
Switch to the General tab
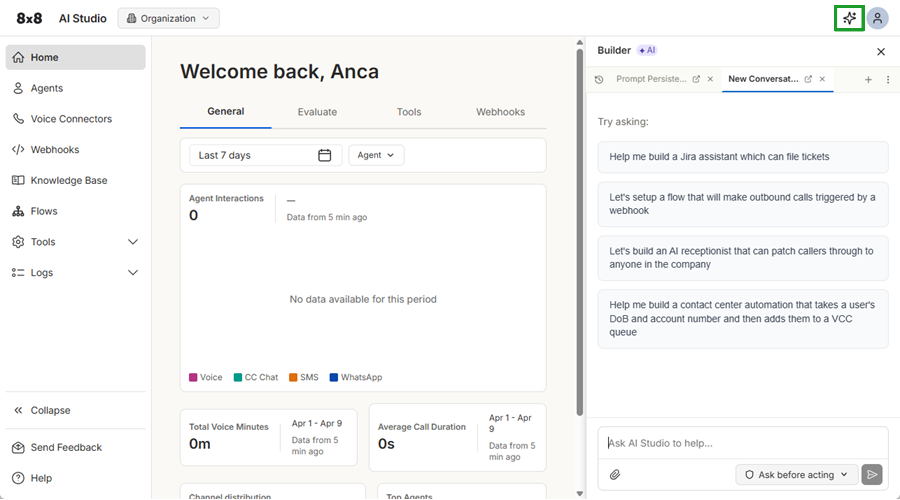point(226,111)
